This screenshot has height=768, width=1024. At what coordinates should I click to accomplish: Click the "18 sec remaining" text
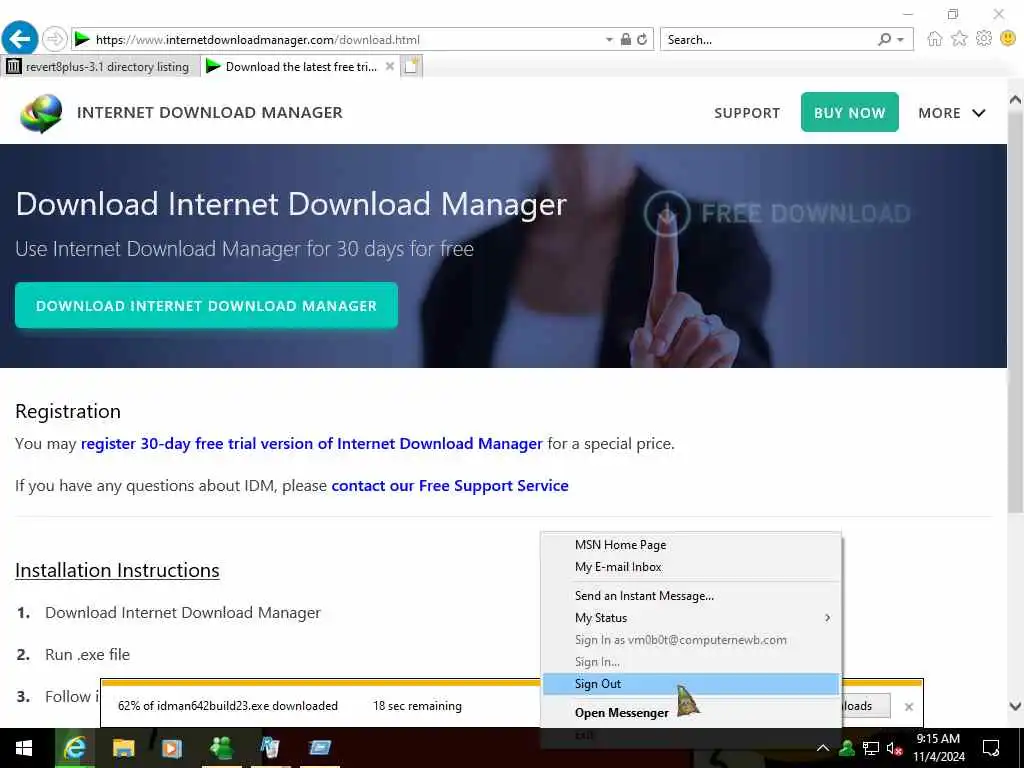tap(417, 706)
